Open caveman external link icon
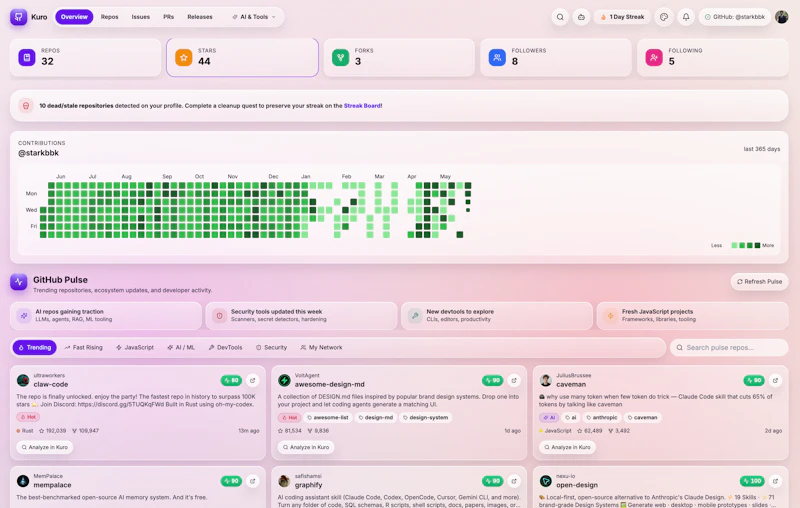 coord(776,380)
